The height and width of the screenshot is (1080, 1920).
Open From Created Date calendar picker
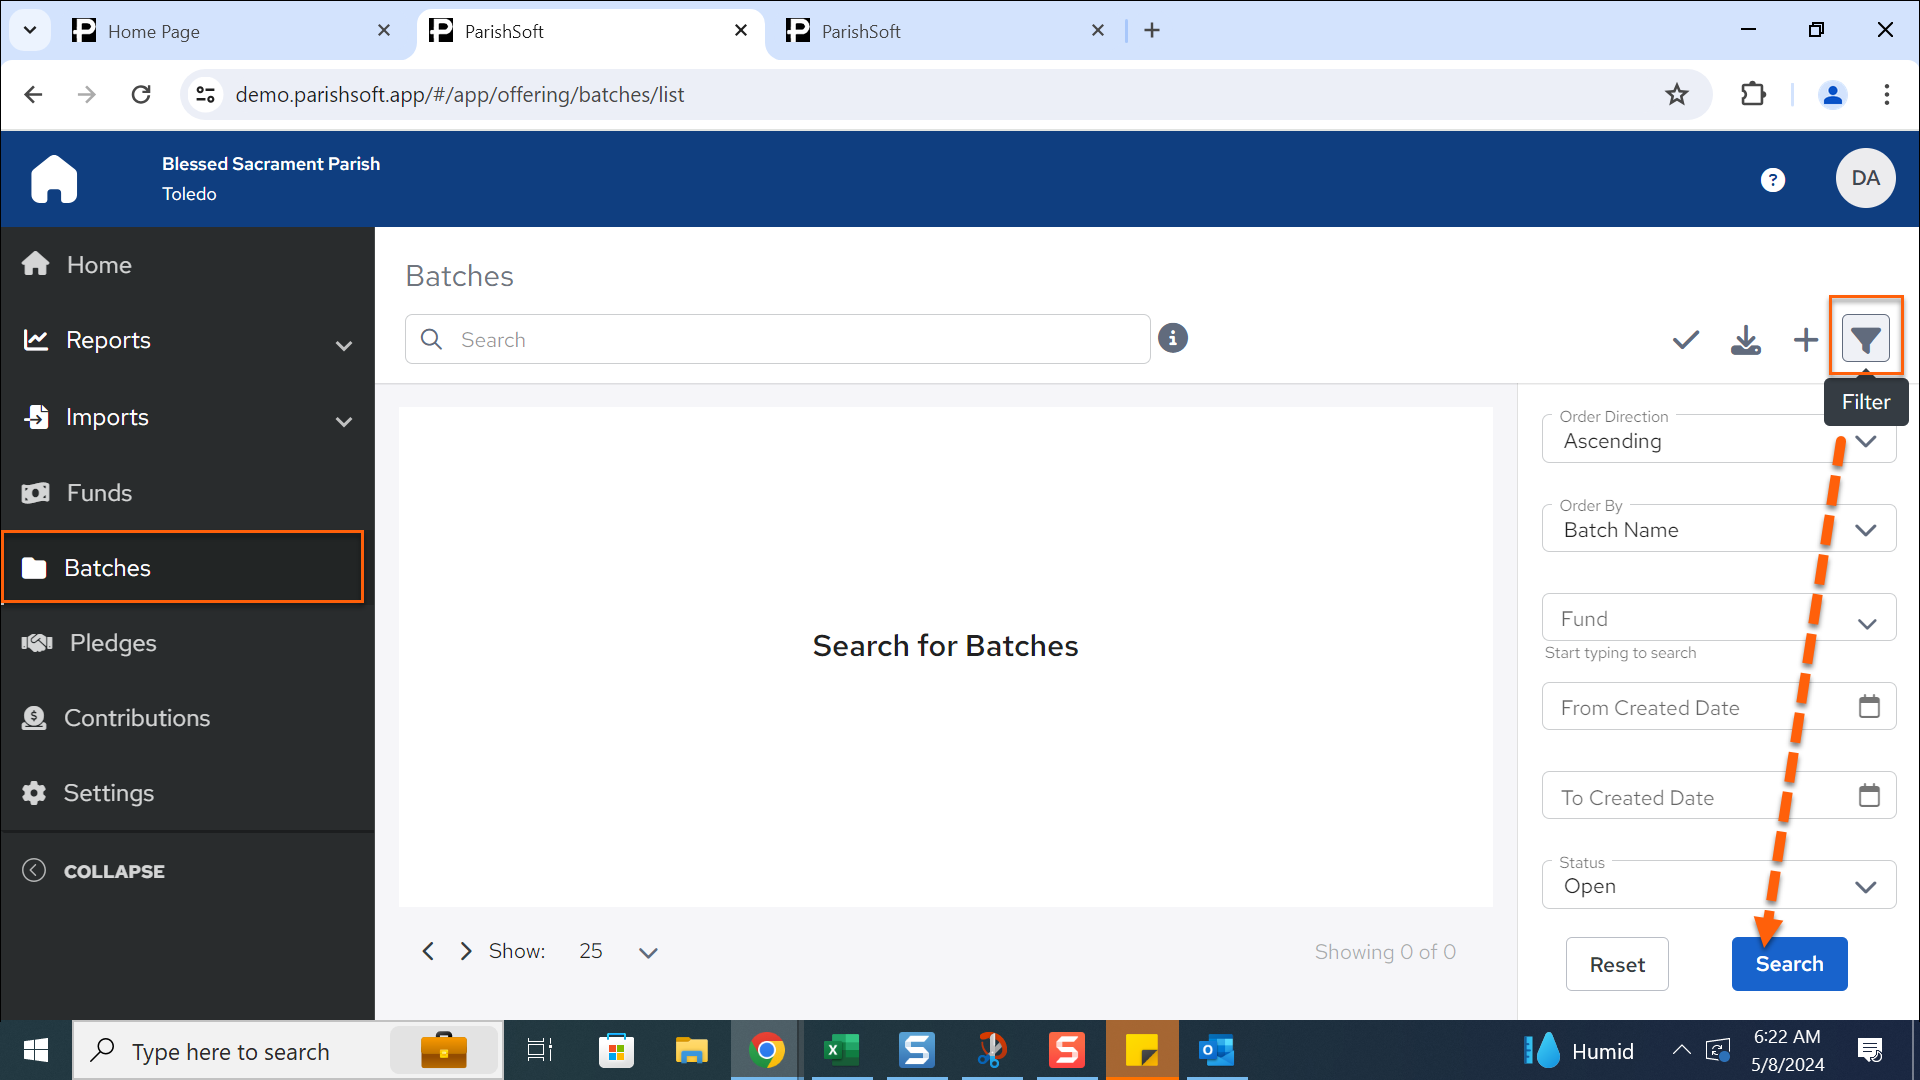point(1869,707)
